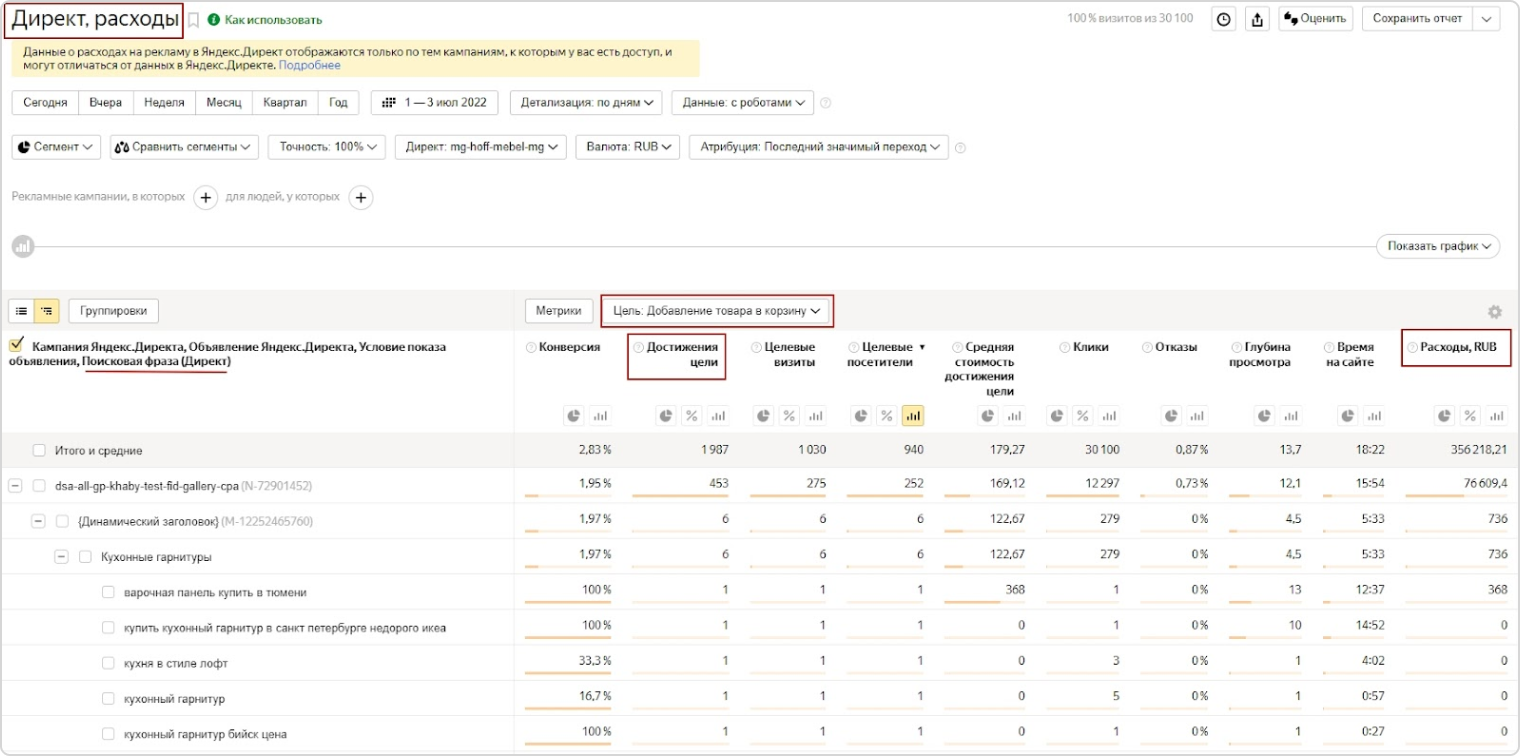Click the bookmark icon beside report title
1520x756 pixels.
[194, 20]
